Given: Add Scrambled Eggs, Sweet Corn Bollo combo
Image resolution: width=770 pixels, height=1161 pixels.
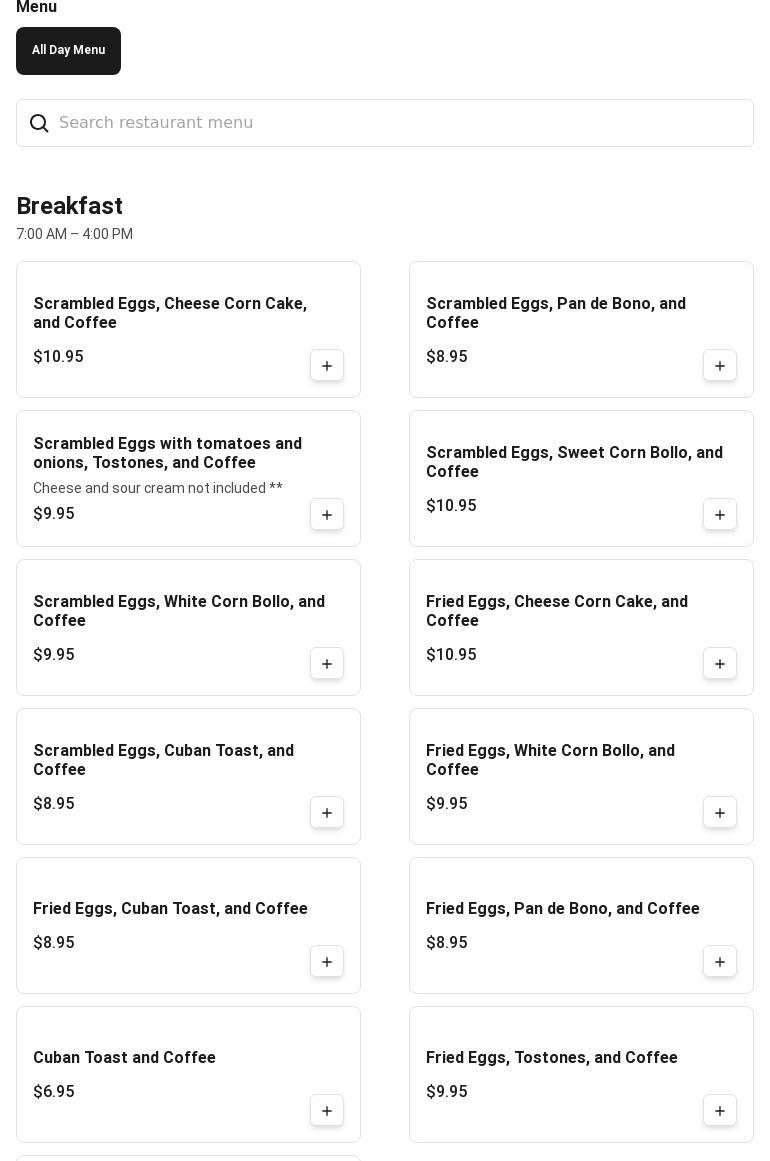Looking at the screenshot, I should [x=720, y=515].
